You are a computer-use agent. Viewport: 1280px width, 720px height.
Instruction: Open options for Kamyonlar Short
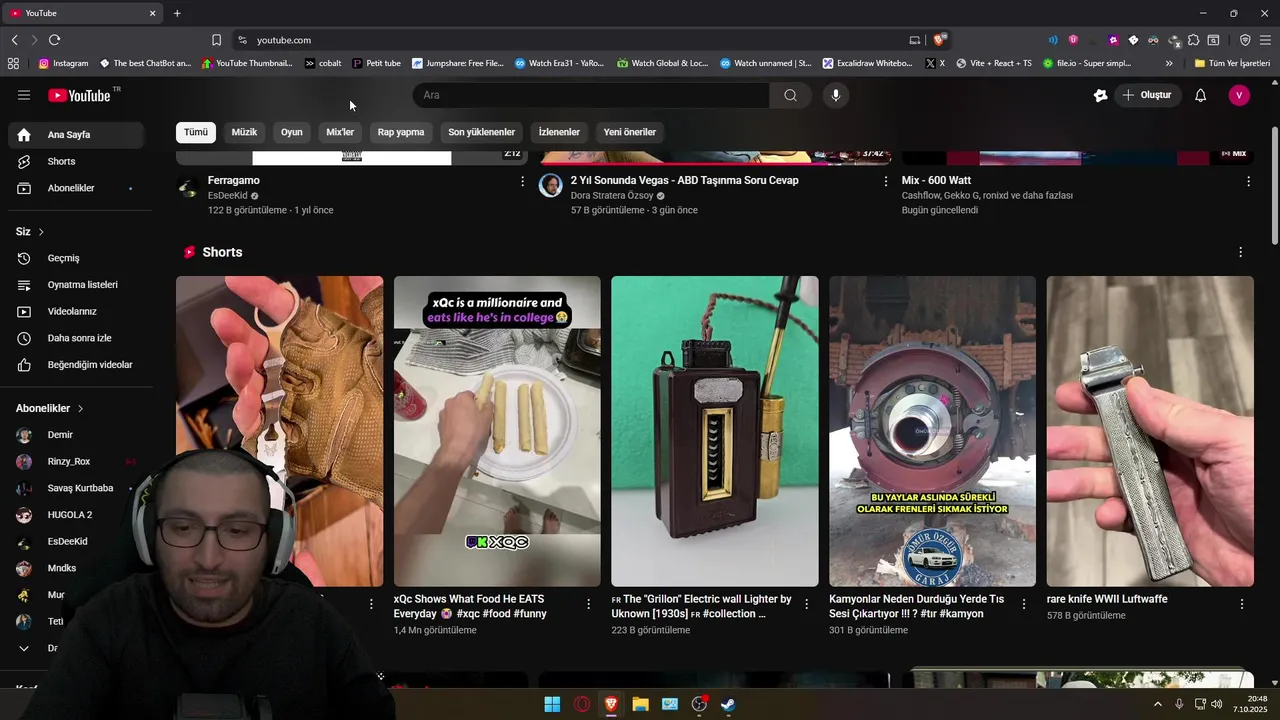pos(1024,604)
